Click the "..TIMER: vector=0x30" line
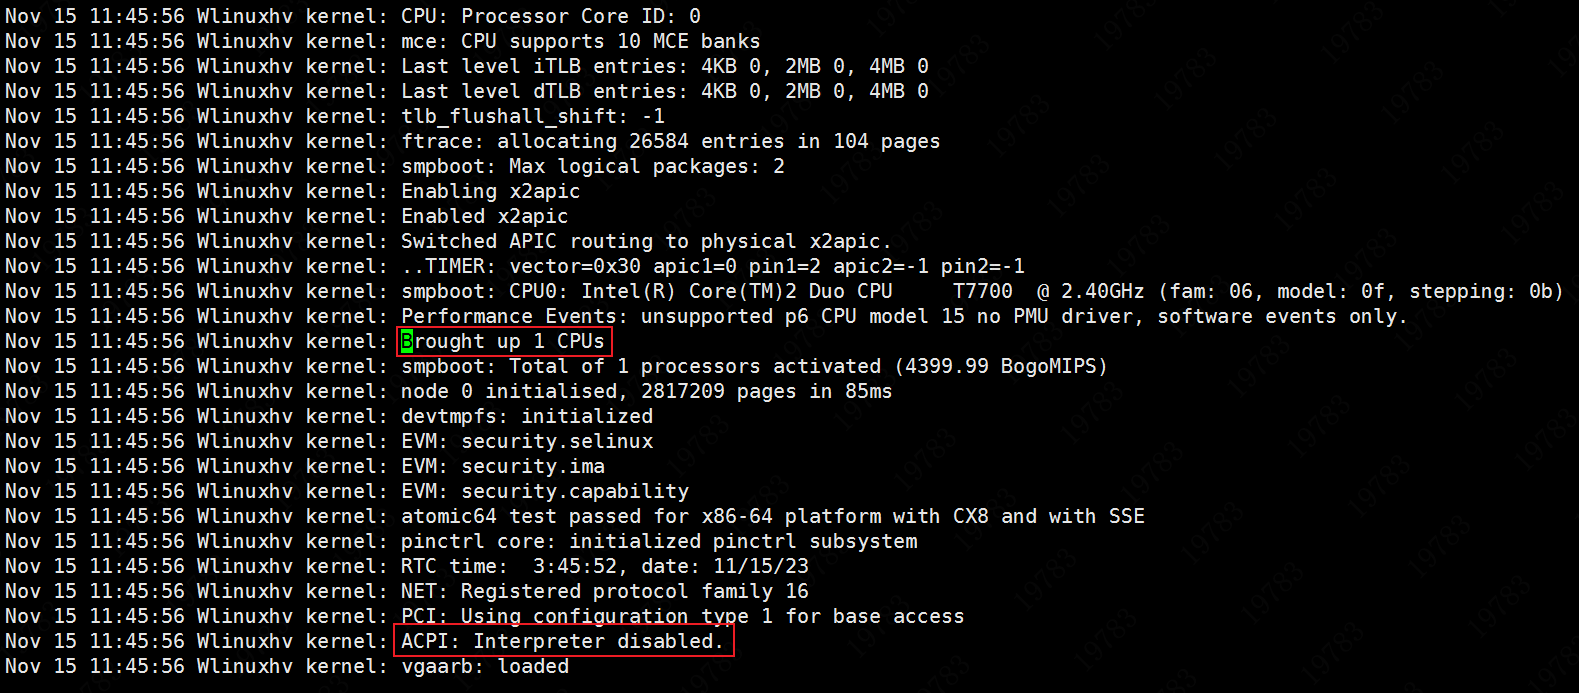The width and height of the screenshot is (1579, 693). pyautogui.click(x=713, y=266)
